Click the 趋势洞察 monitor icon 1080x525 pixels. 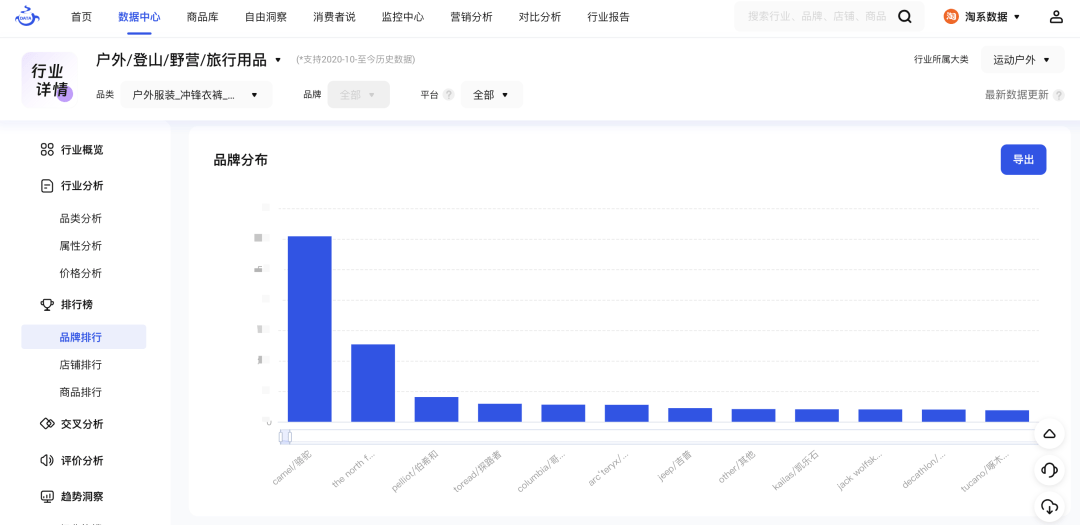(47, 496)
